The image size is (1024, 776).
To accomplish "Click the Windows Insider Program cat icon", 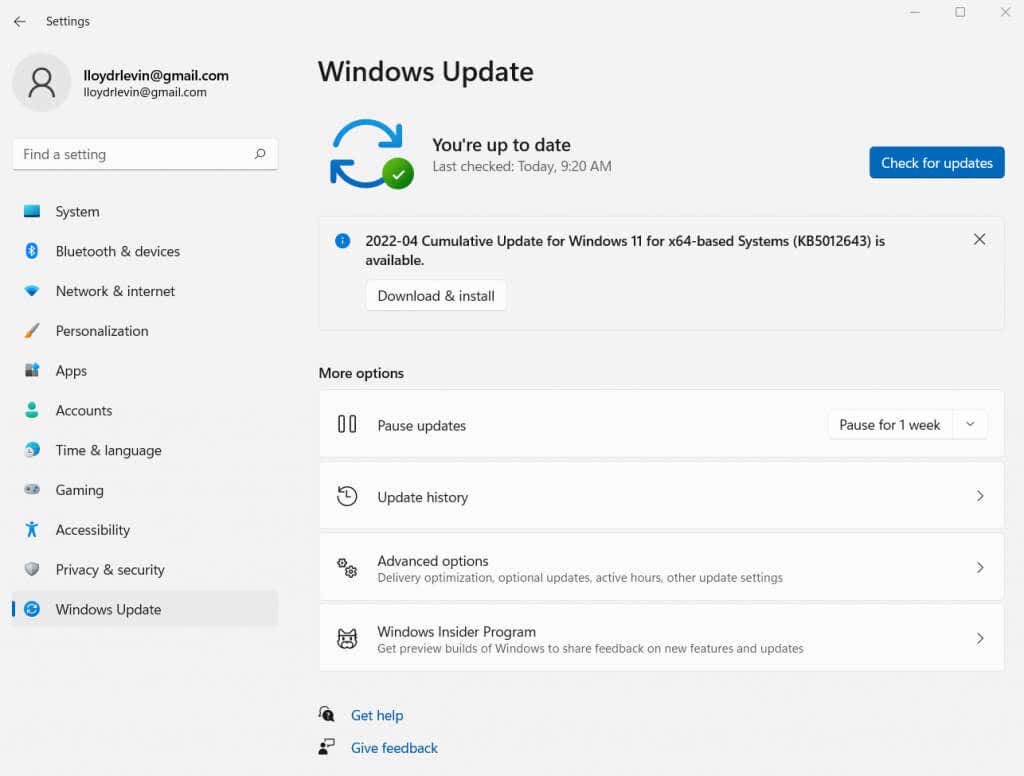I will (347, 638).
